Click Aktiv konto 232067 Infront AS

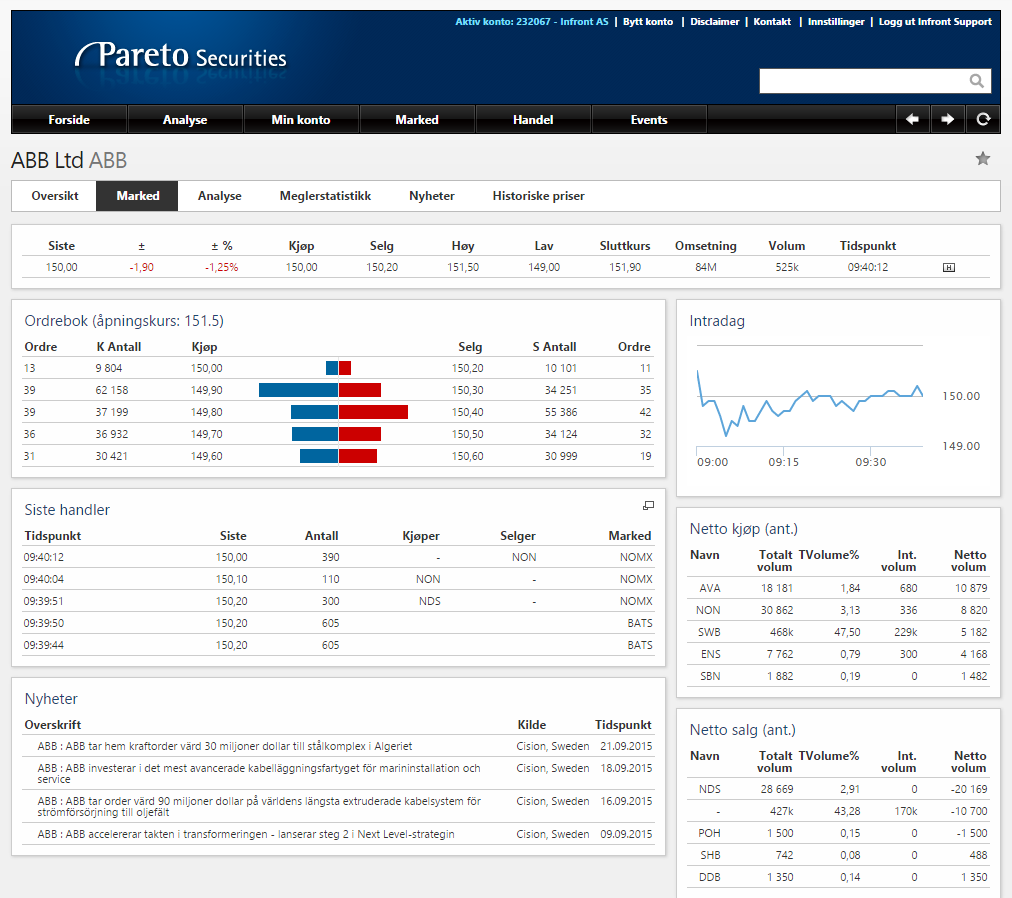pos(532,21)
